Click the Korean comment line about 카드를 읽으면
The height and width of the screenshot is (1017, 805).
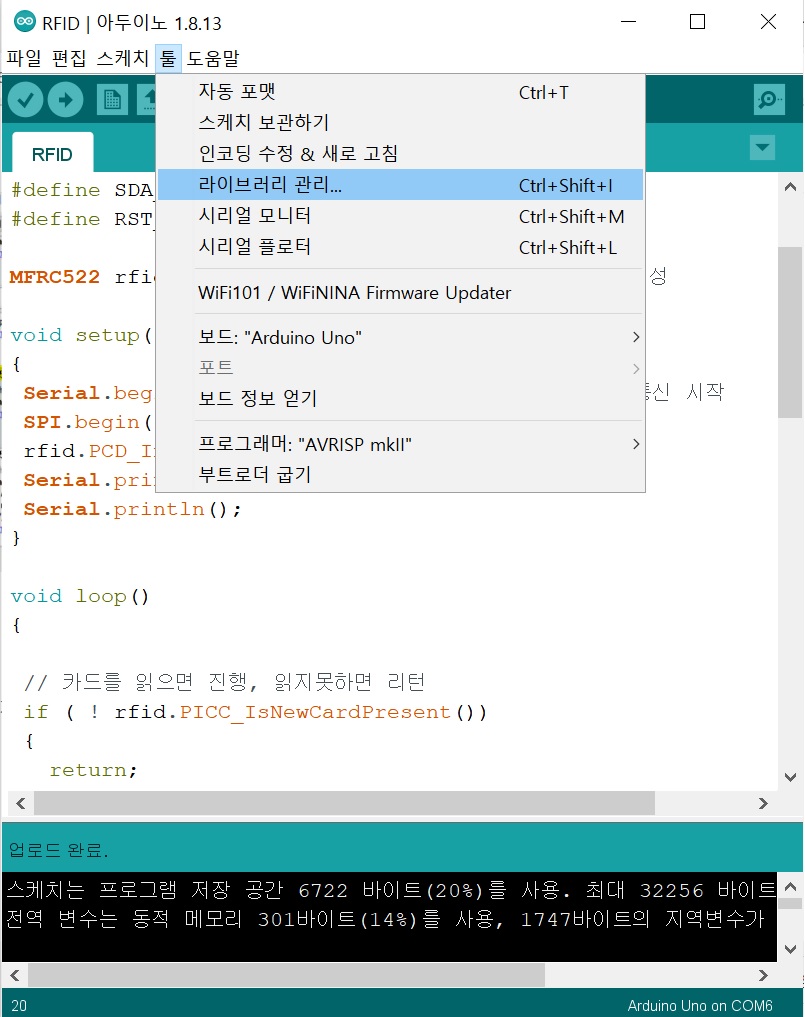[224, 682]
